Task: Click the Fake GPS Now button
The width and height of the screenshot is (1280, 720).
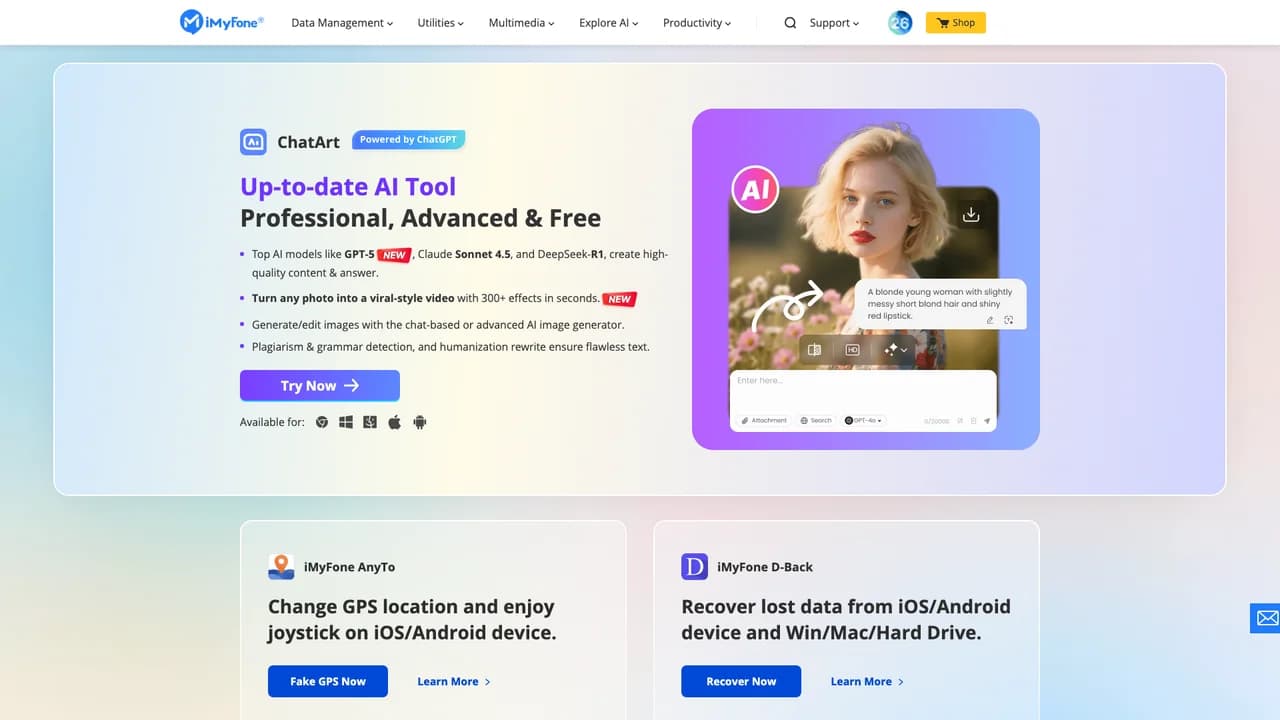Action: pyautogui.click(x=328, y=681)
